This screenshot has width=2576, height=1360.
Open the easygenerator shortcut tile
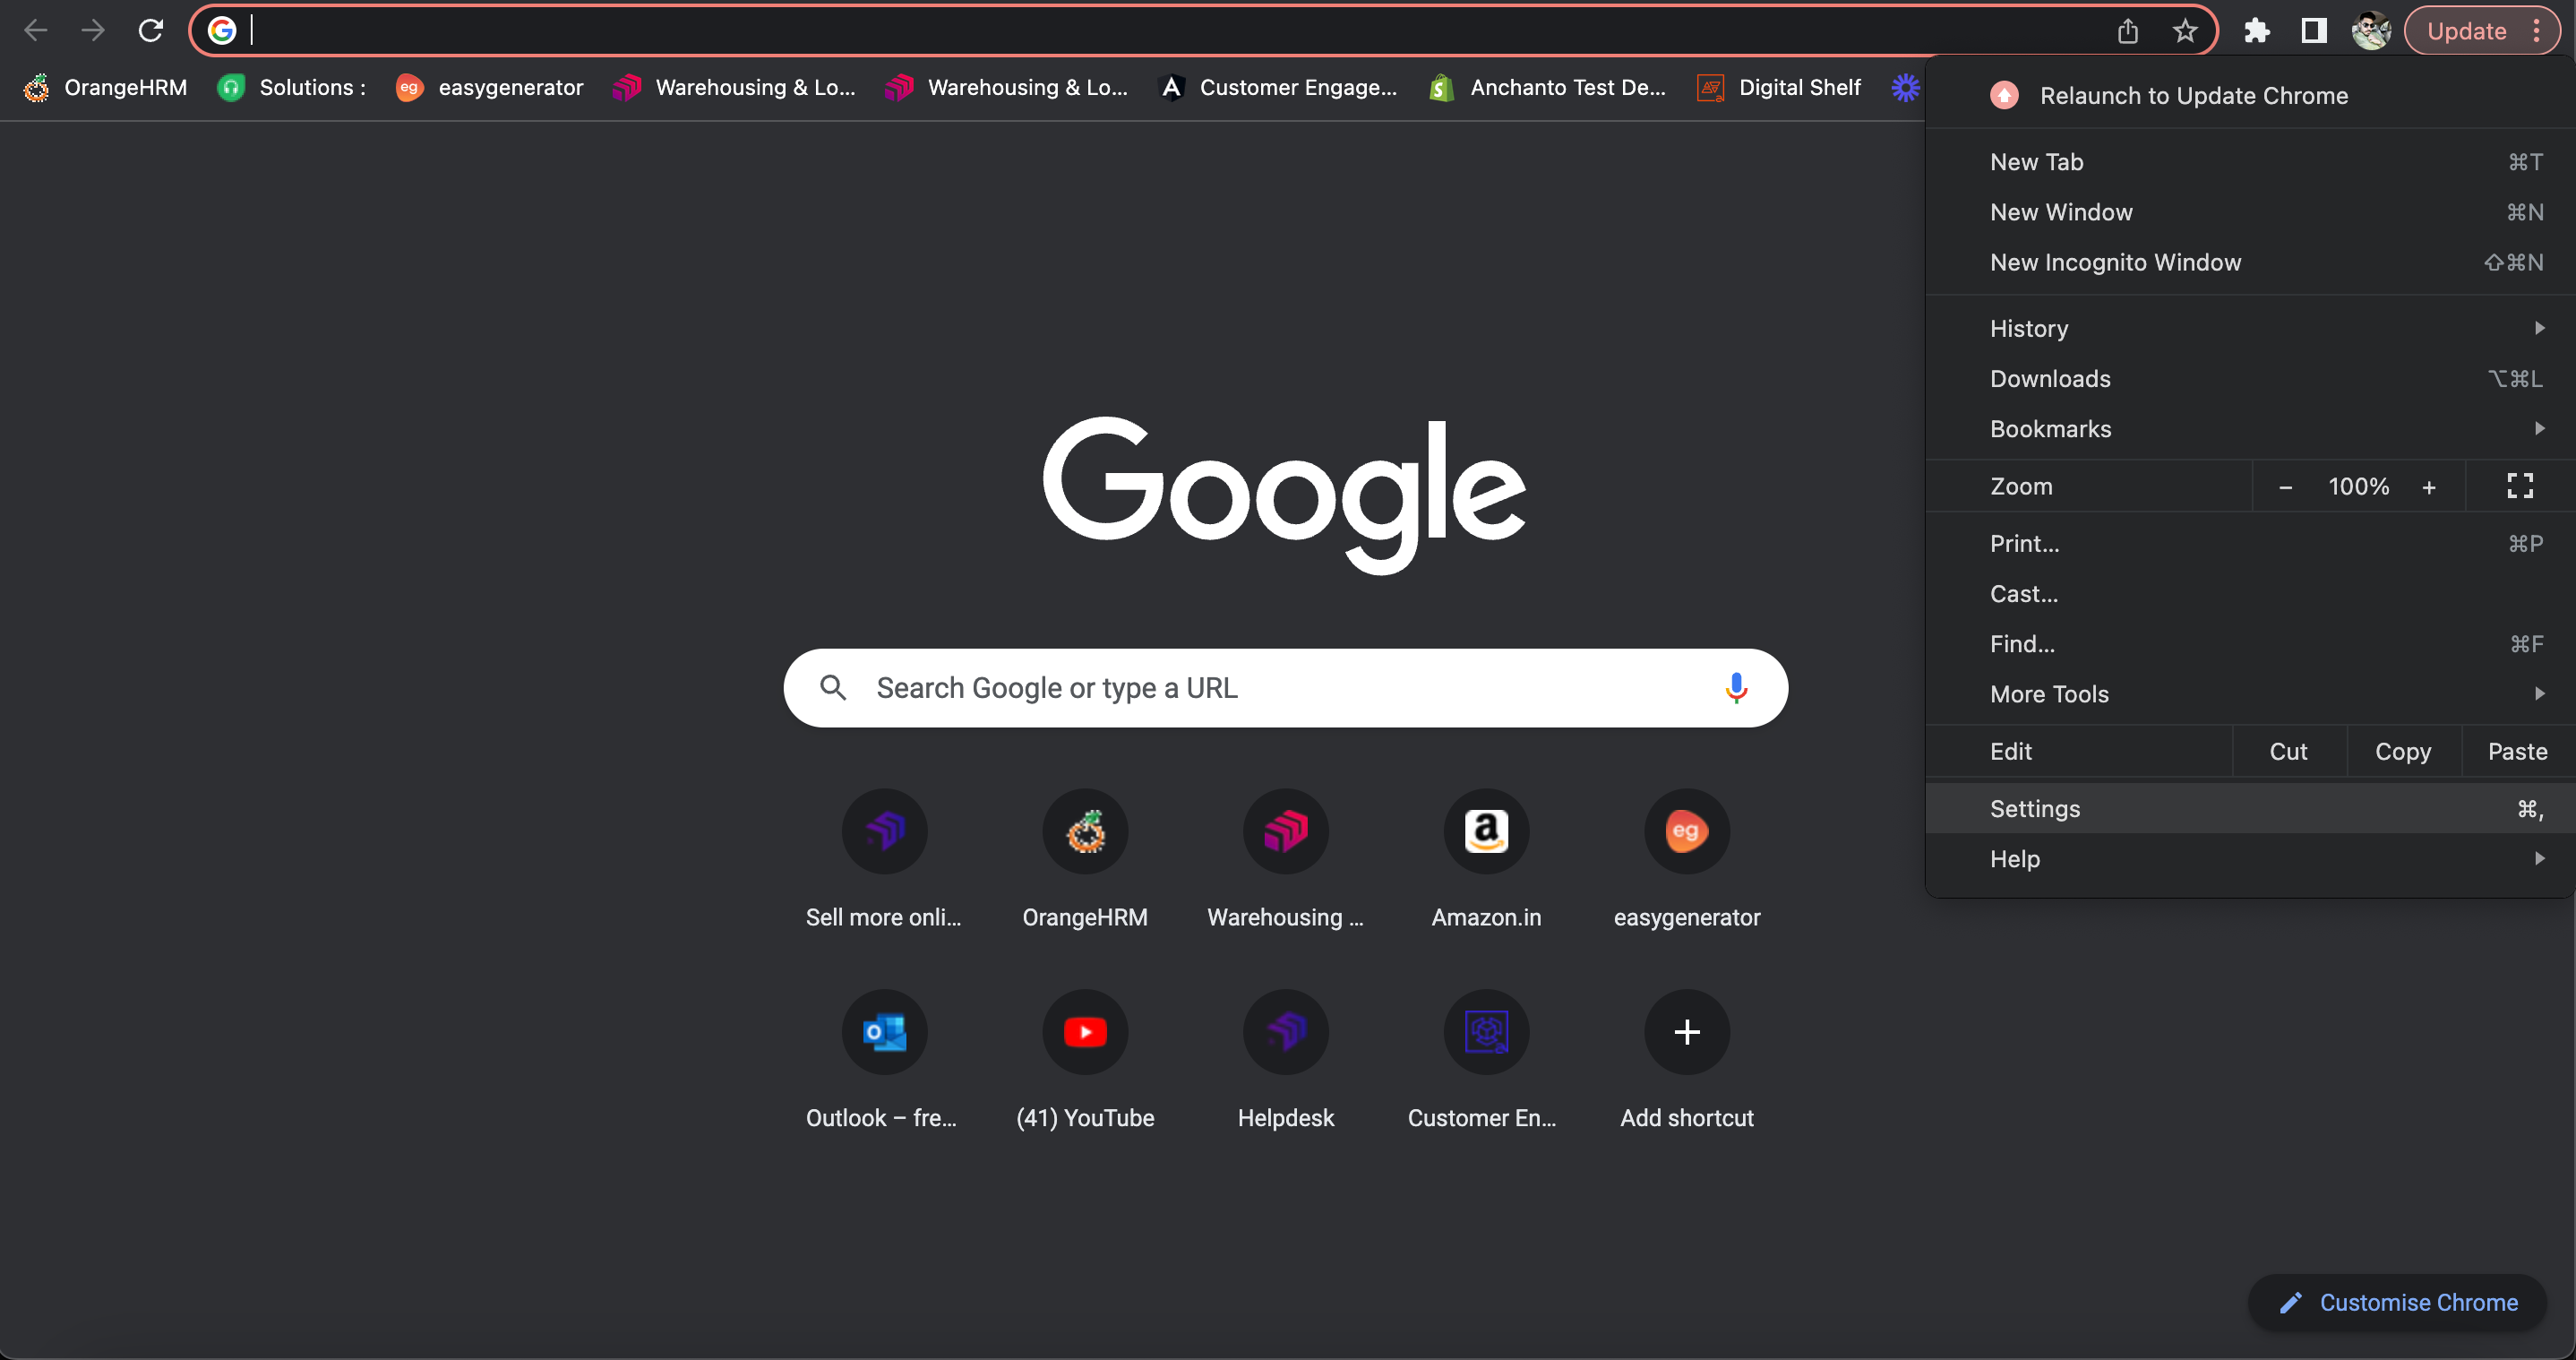[x=1687, y=860]
